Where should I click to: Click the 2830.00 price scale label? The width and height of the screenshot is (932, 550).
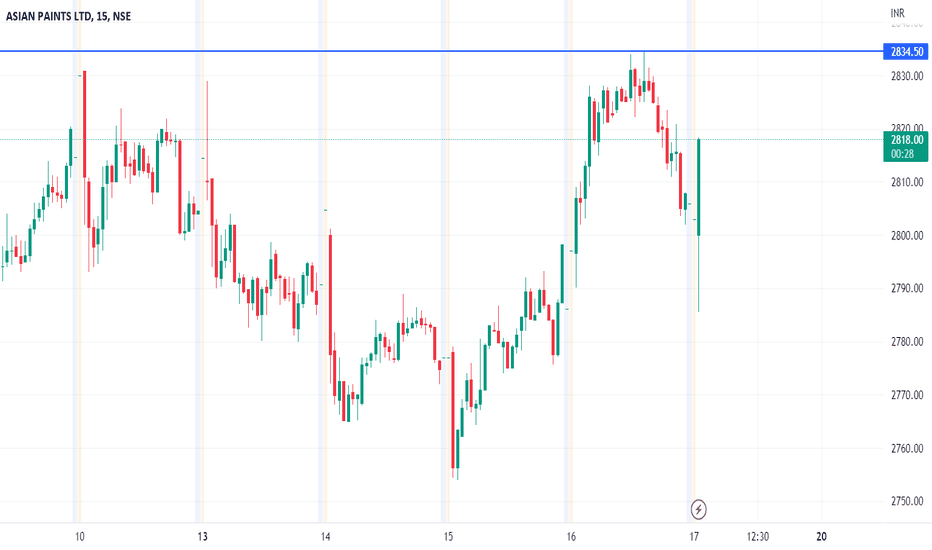(x=907, y=76)
